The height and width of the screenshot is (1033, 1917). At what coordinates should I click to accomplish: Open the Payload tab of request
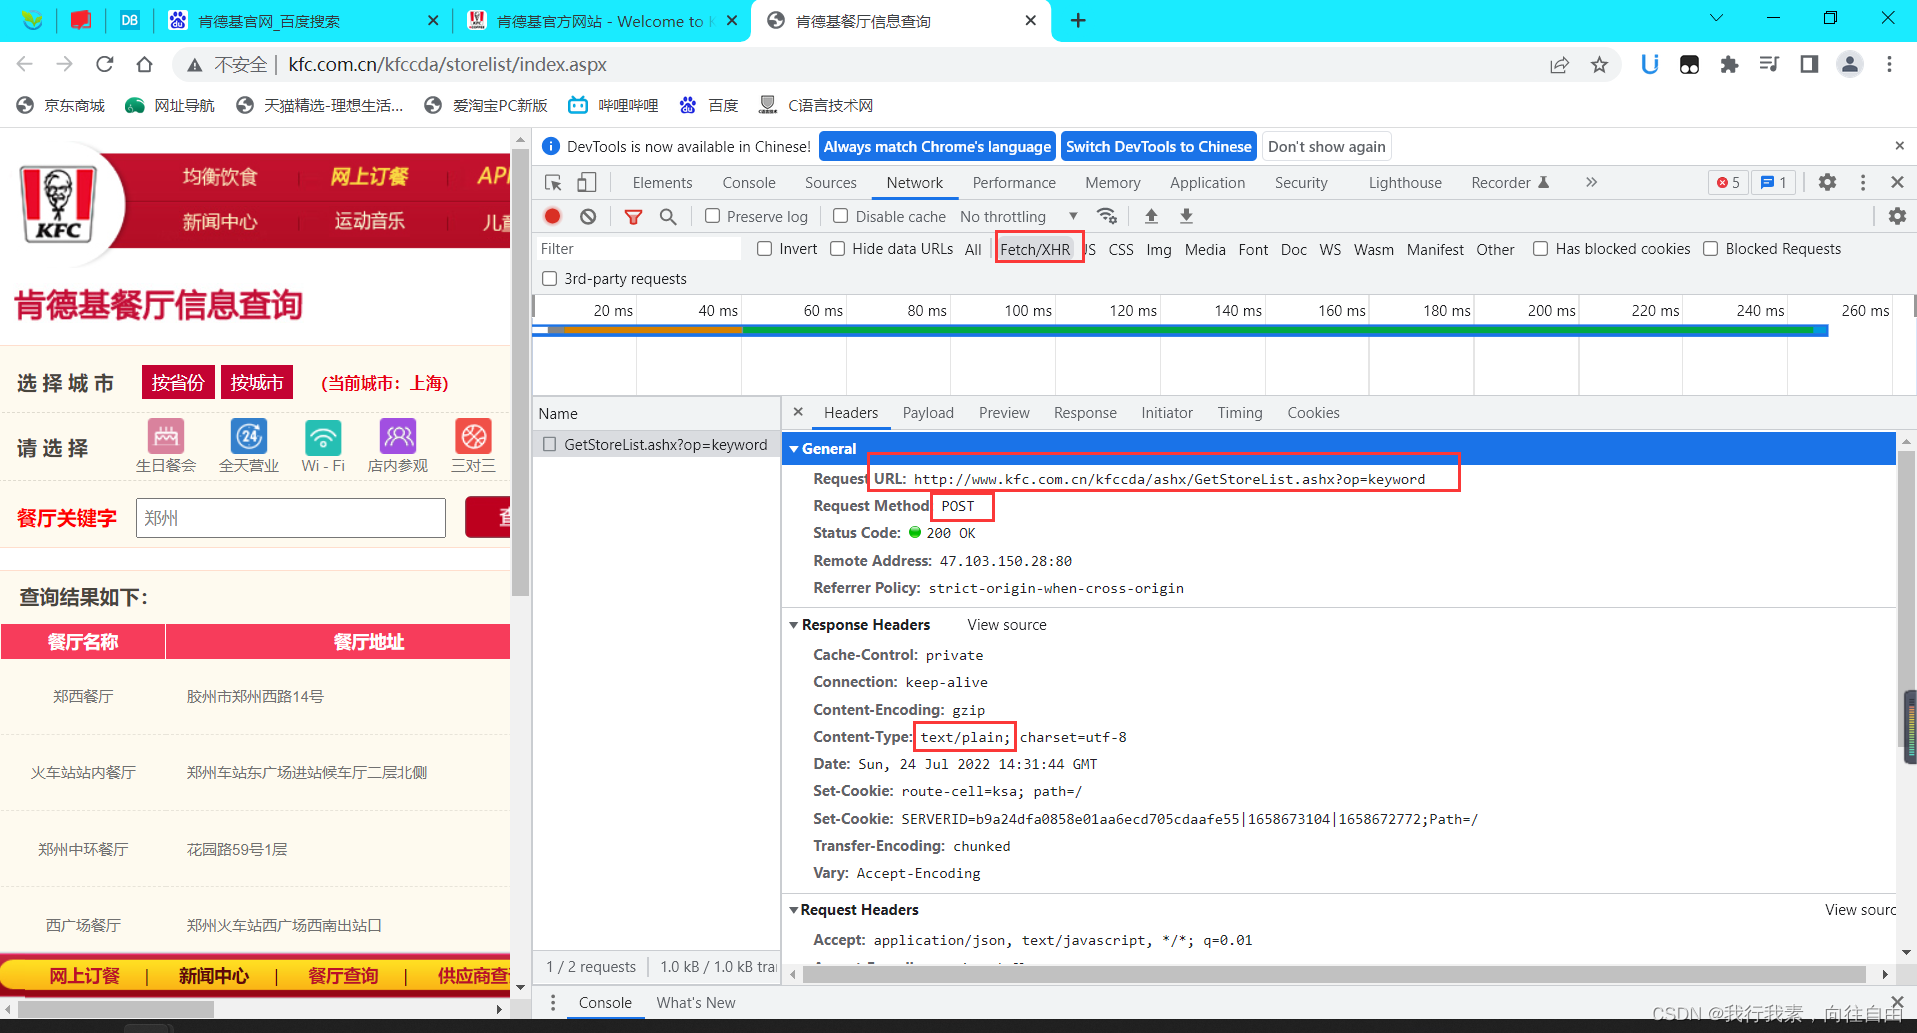(928, 413)
